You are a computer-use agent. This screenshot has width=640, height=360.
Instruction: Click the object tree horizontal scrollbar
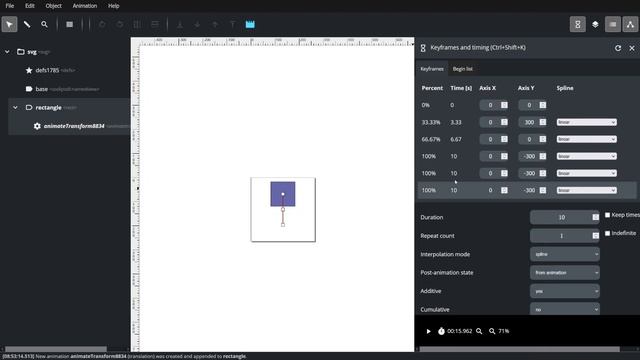[56, 349]
